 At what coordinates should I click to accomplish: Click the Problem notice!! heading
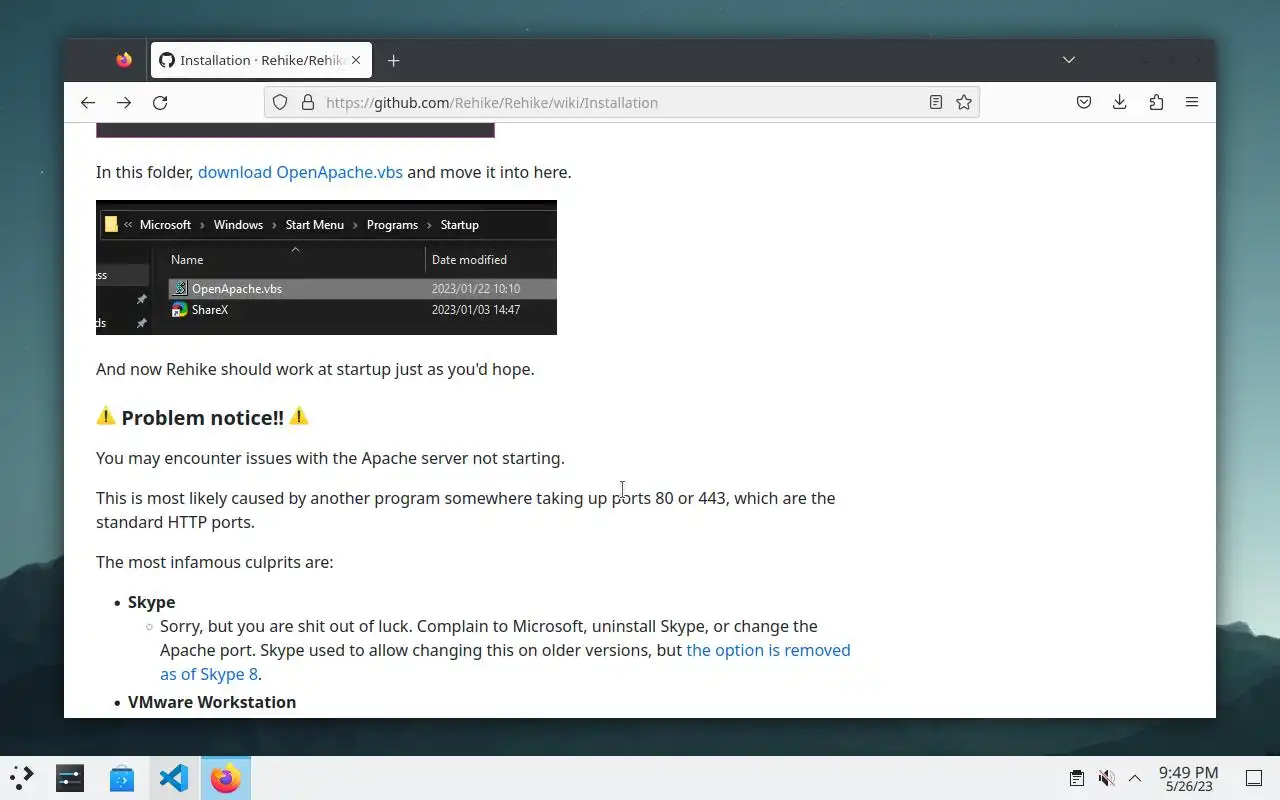coord(202,417)
